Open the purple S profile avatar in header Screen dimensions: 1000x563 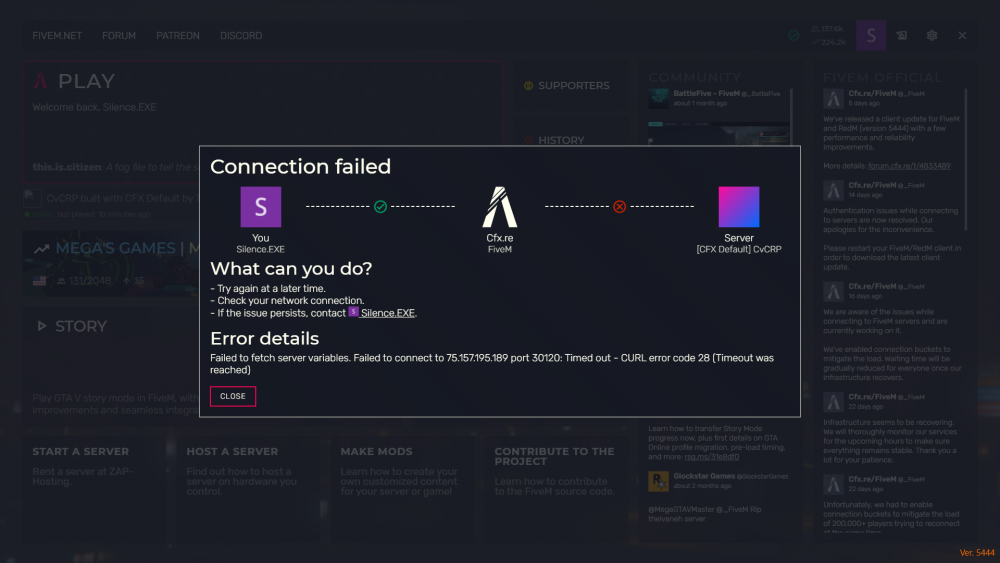tap(870, 35)
